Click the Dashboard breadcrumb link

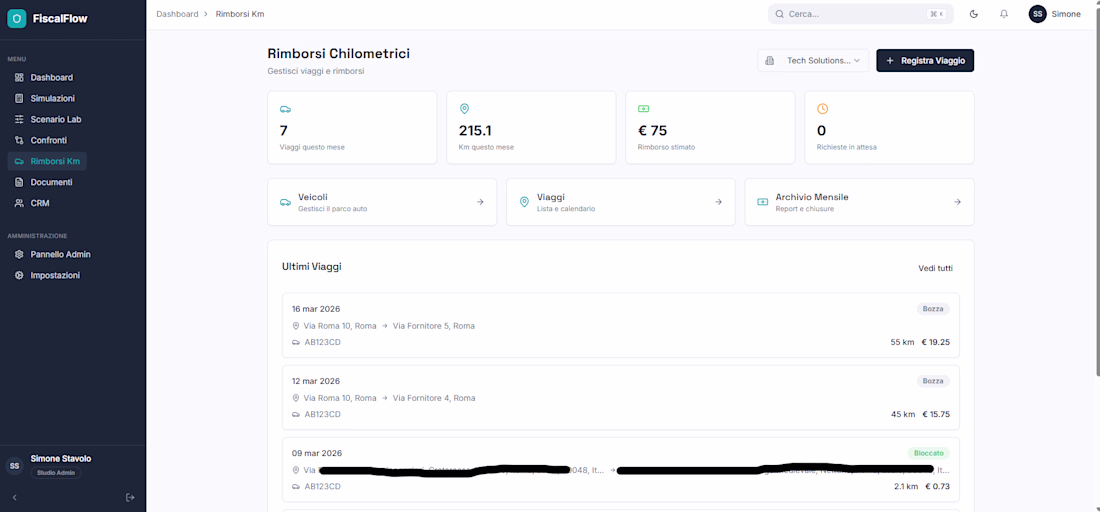coord(177,14)
